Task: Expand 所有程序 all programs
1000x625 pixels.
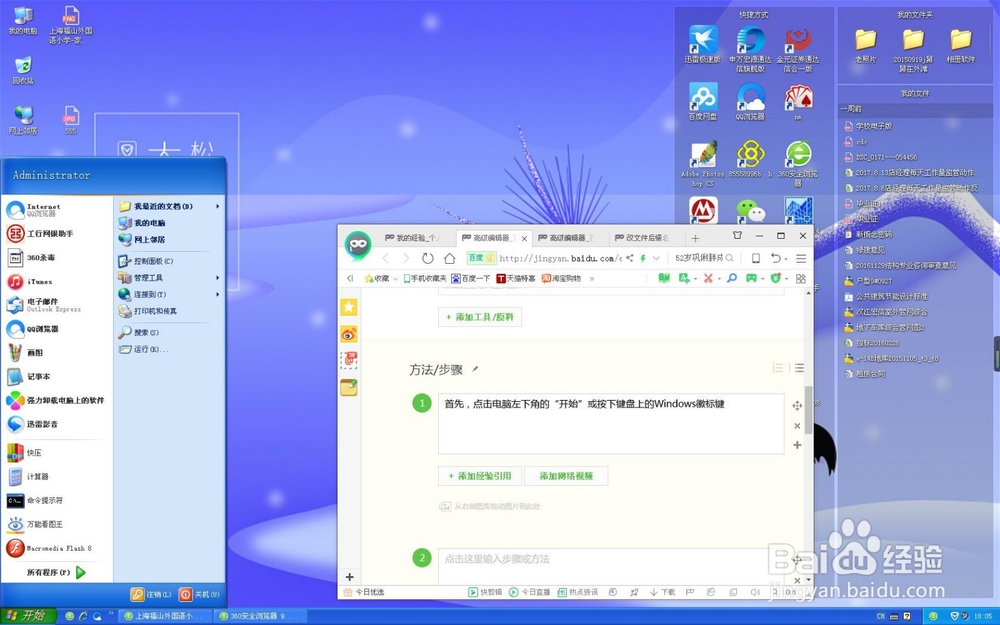Action: 56,572
